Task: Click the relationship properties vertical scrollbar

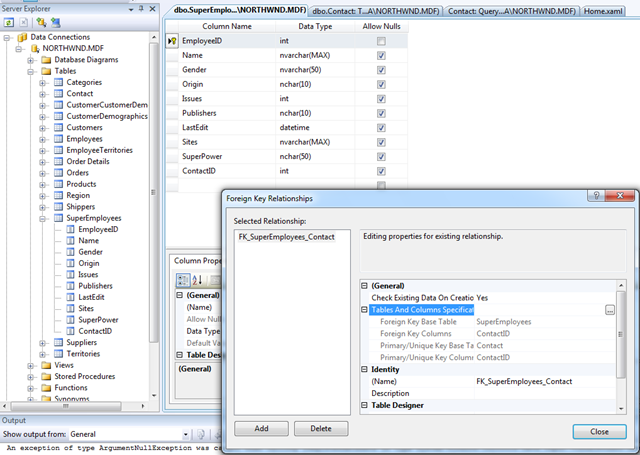Action: pyautogui.click(x=621, y=340)
